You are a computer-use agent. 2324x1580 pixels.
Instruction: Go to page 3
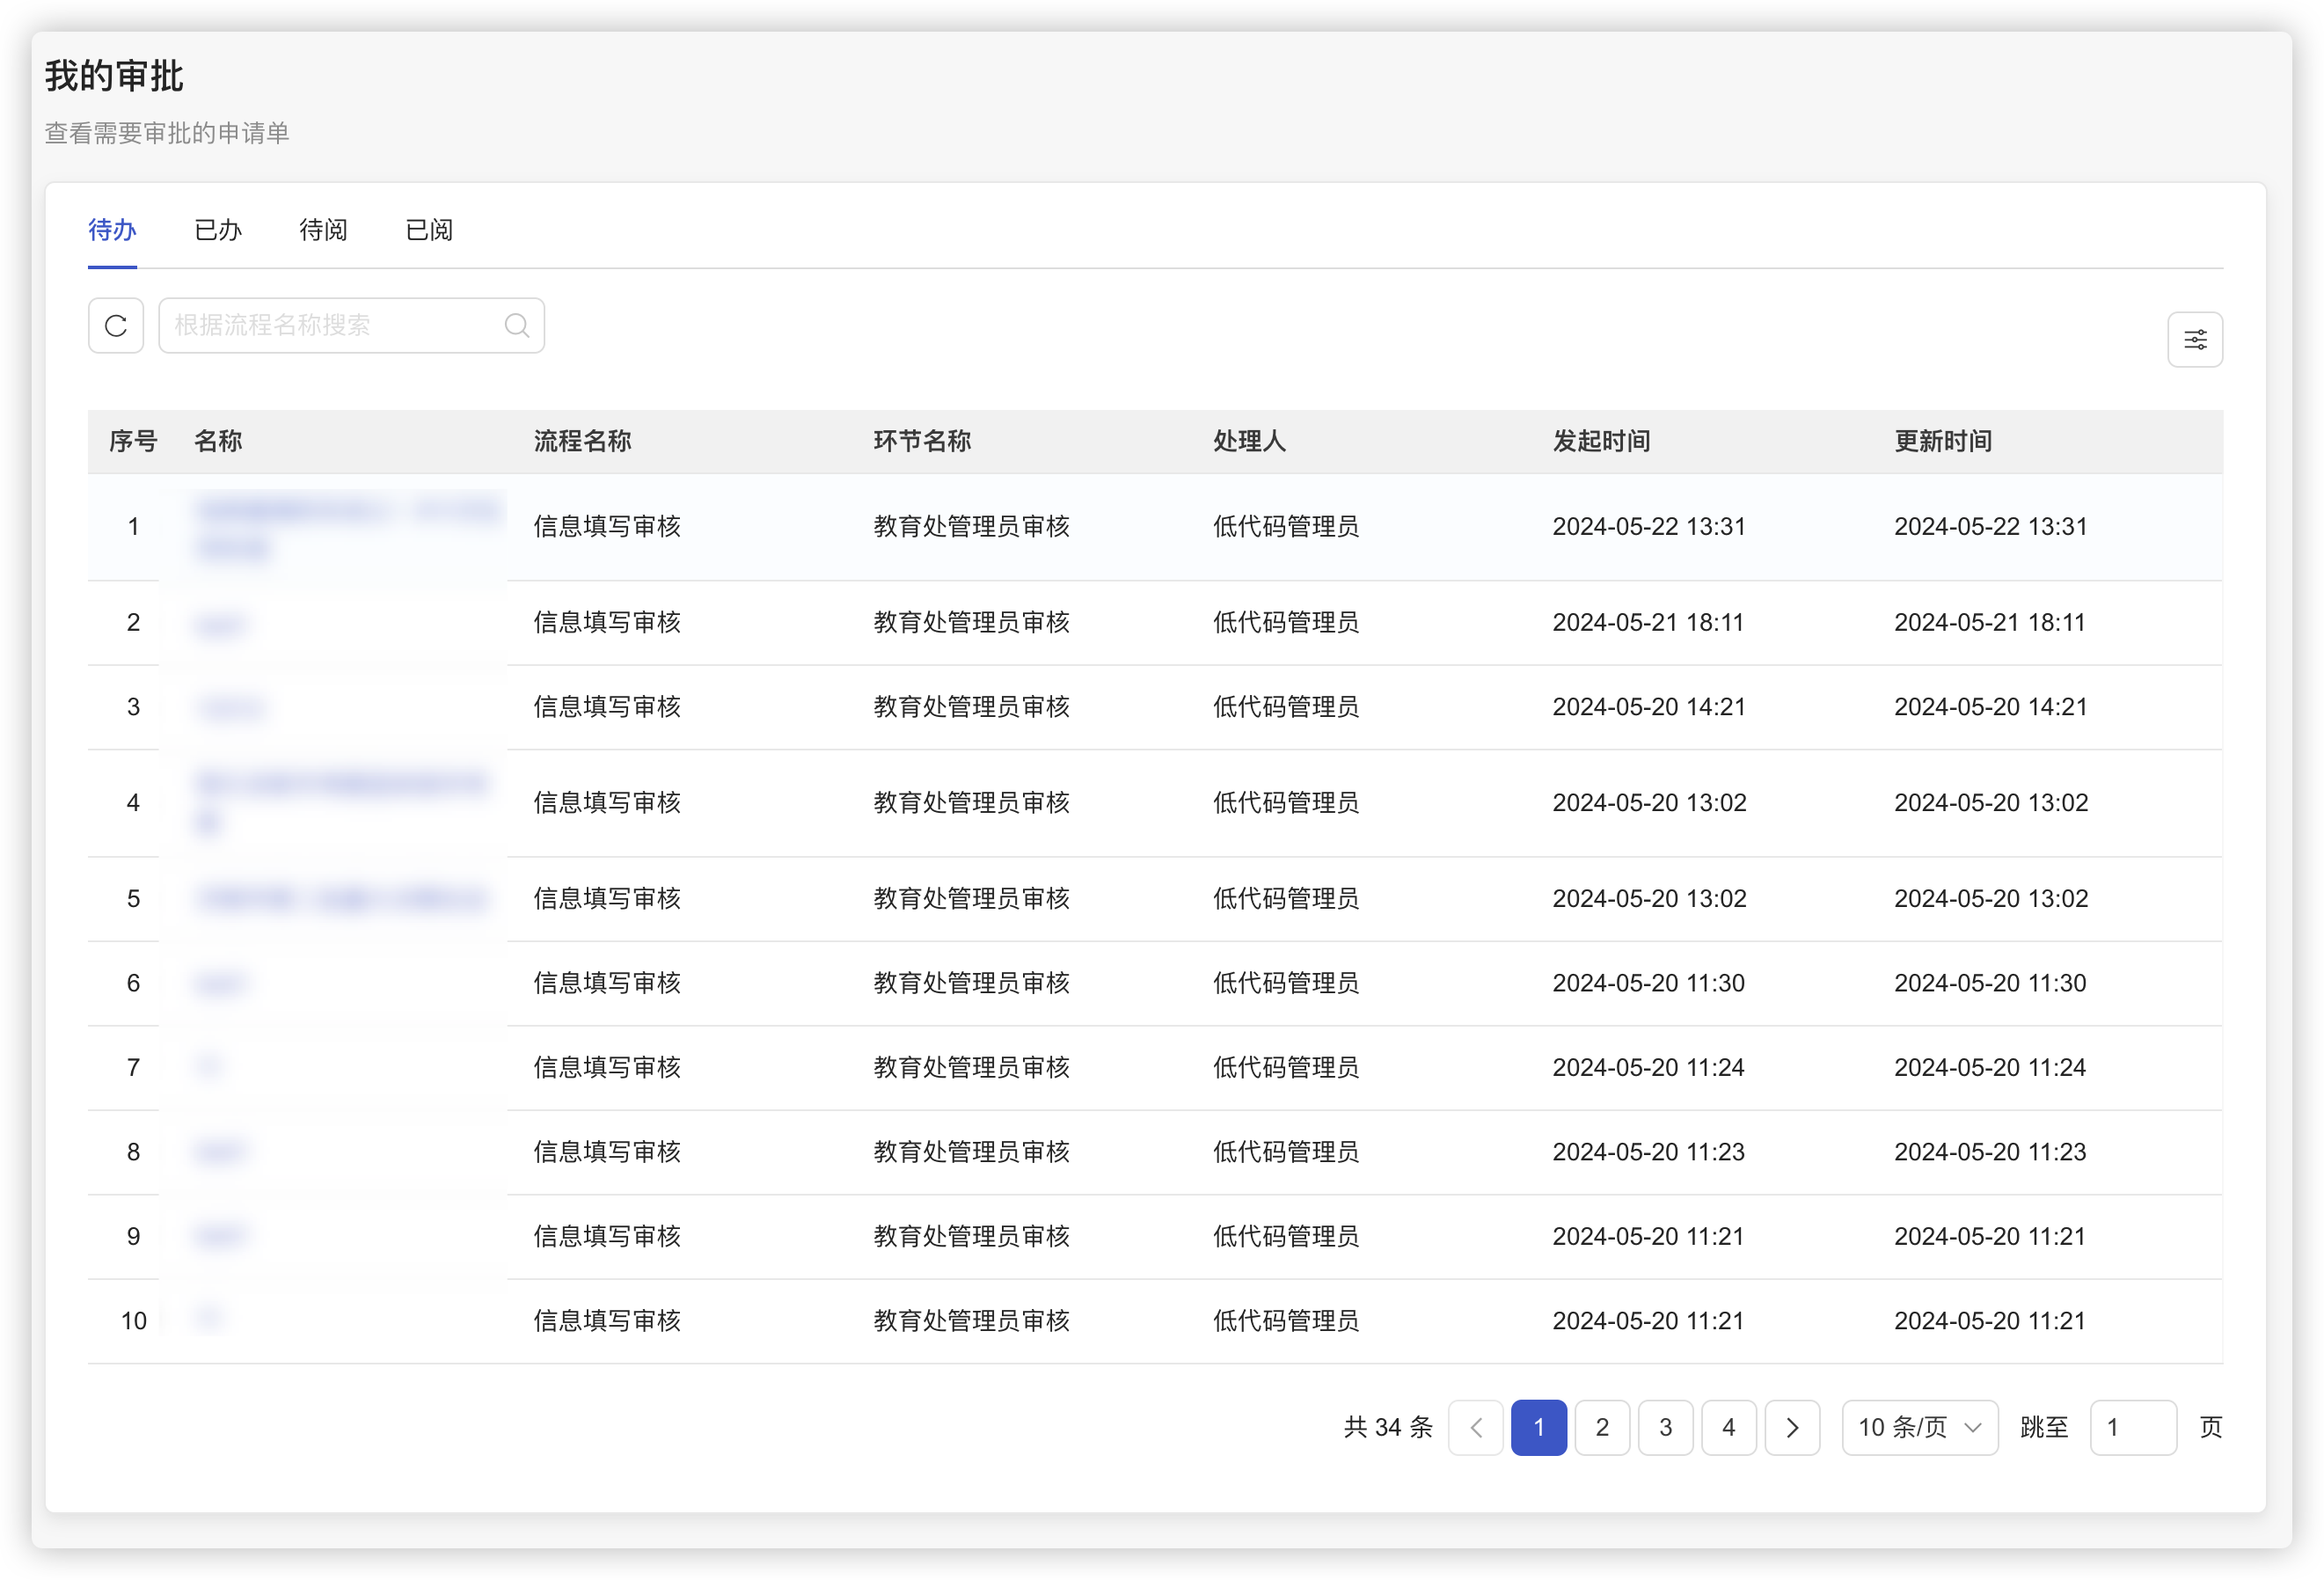coord(1665,1427)
